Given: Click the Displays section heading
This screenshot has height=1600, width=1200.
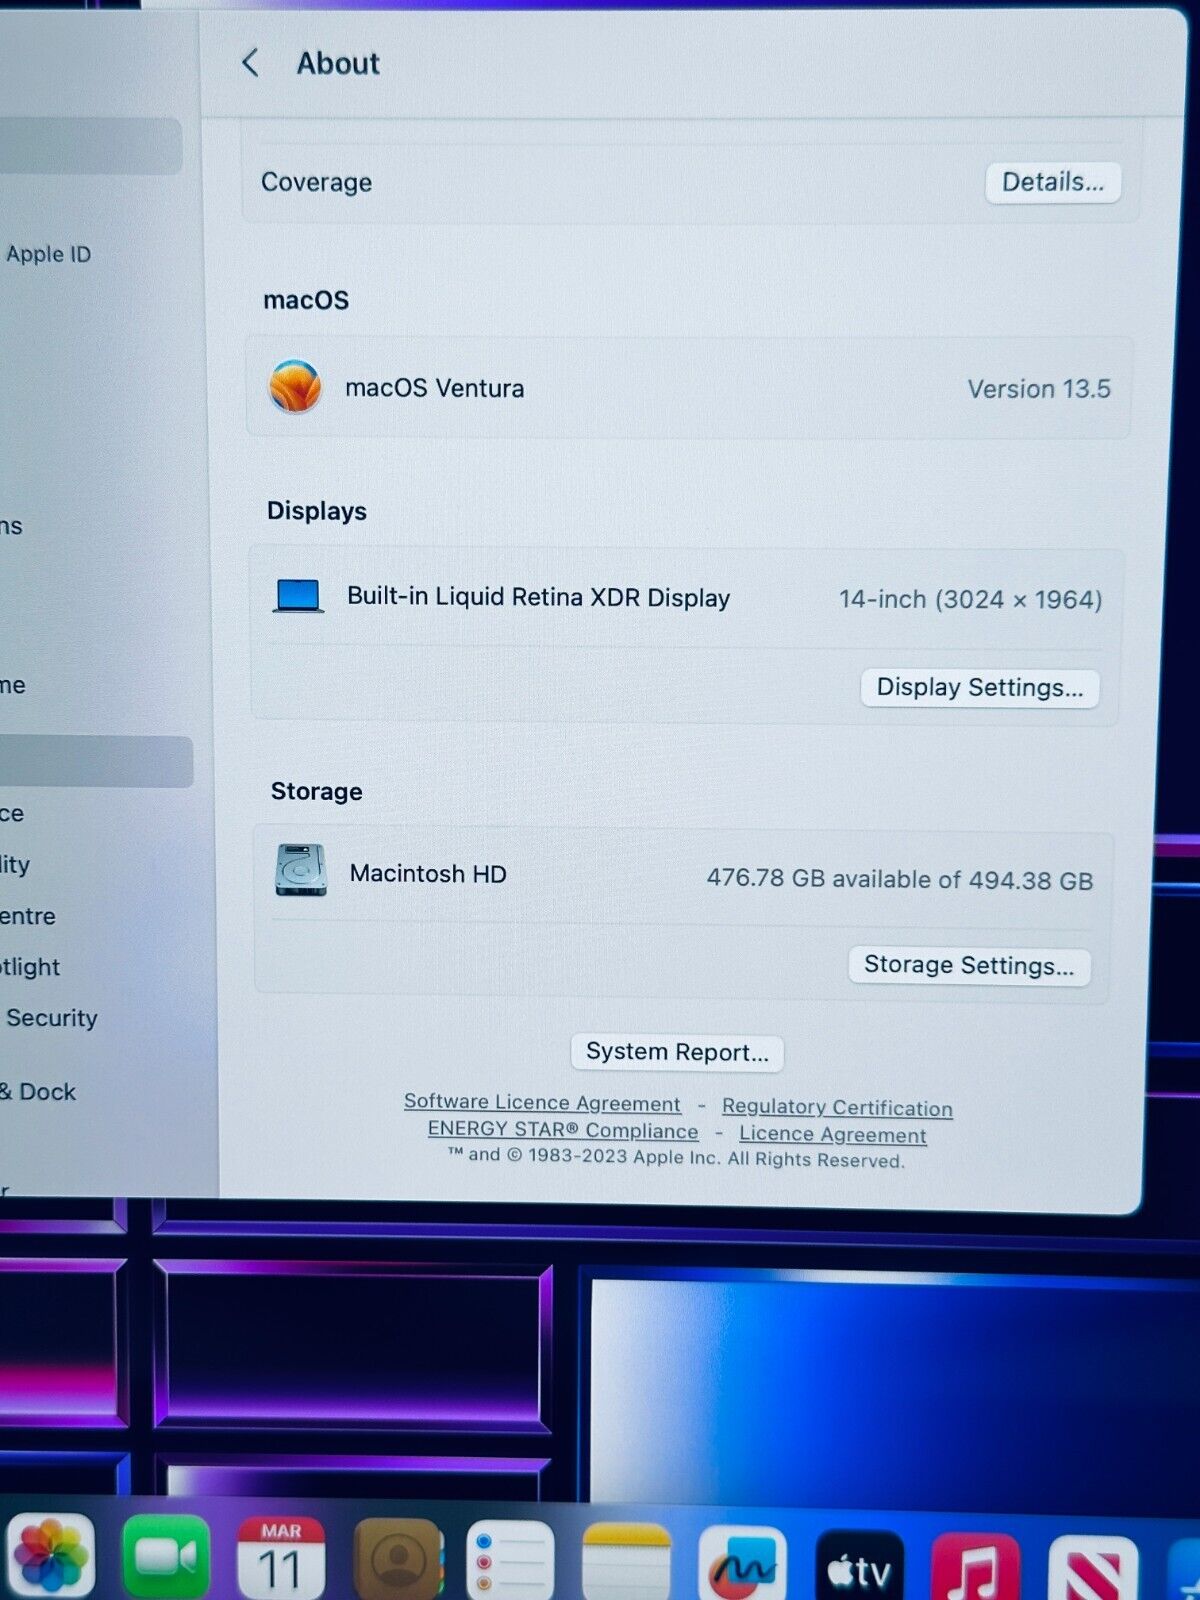Looking at the screenshot, I should 317,511.
